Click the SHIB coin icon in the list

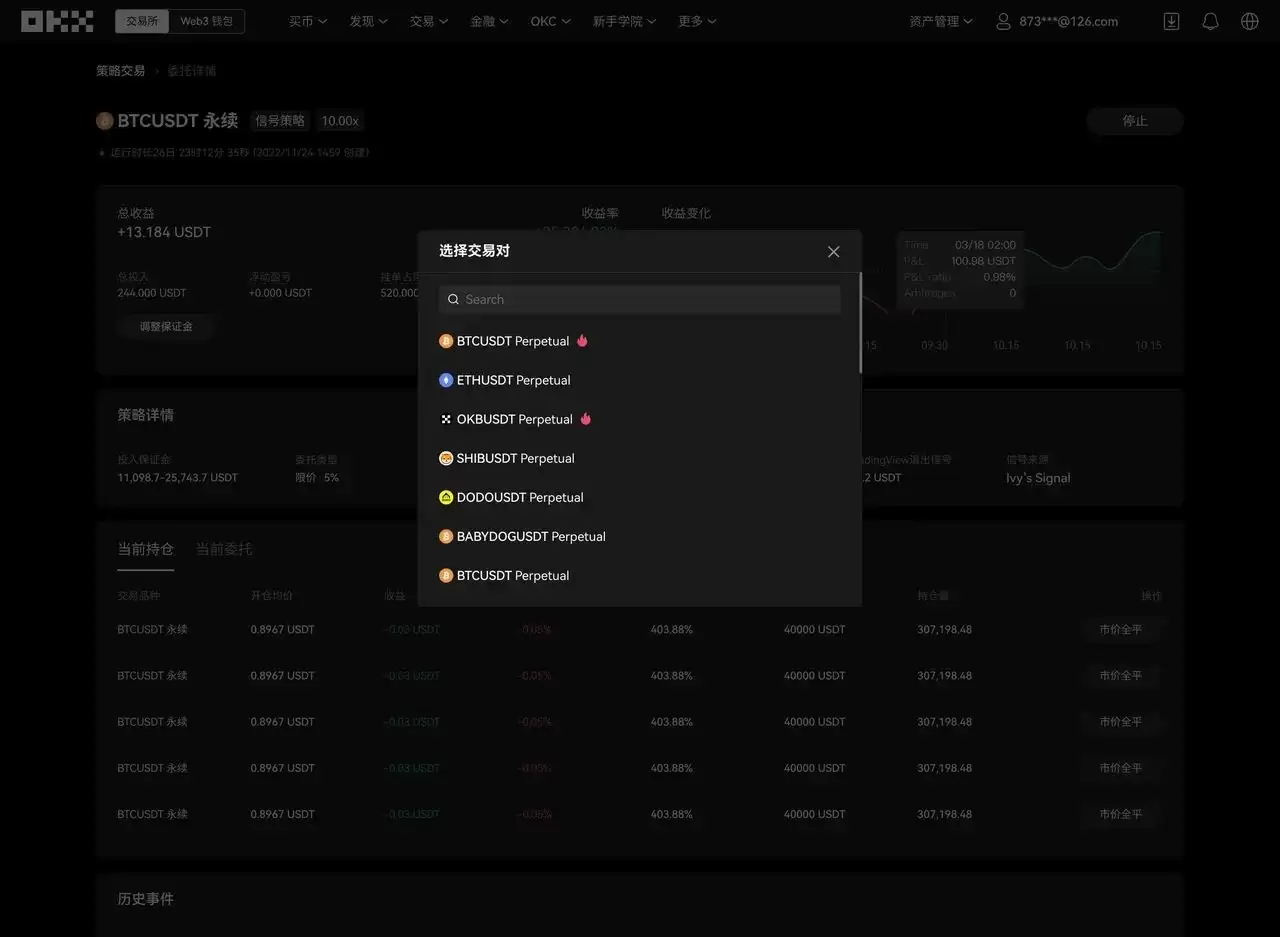tap(445, 458)
